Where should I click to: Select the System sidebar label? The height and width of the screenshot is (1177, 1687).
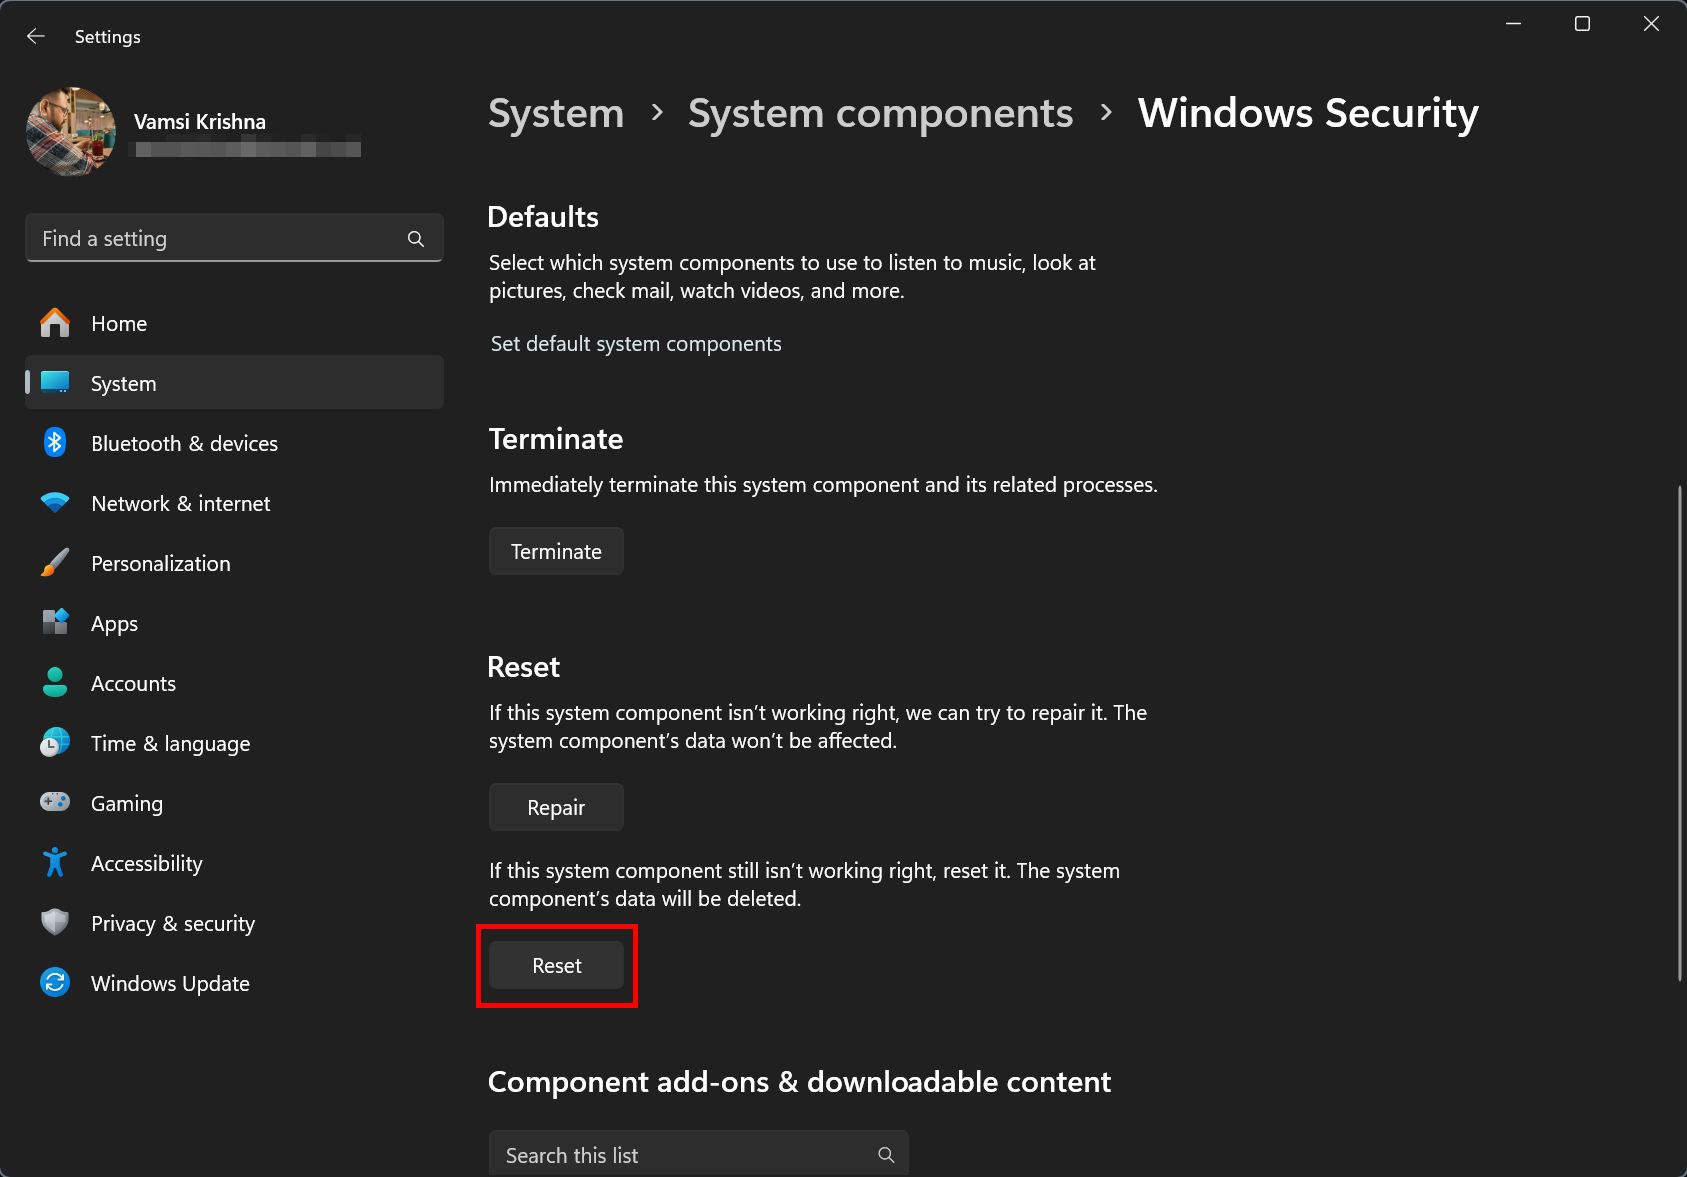coord(123,384)
